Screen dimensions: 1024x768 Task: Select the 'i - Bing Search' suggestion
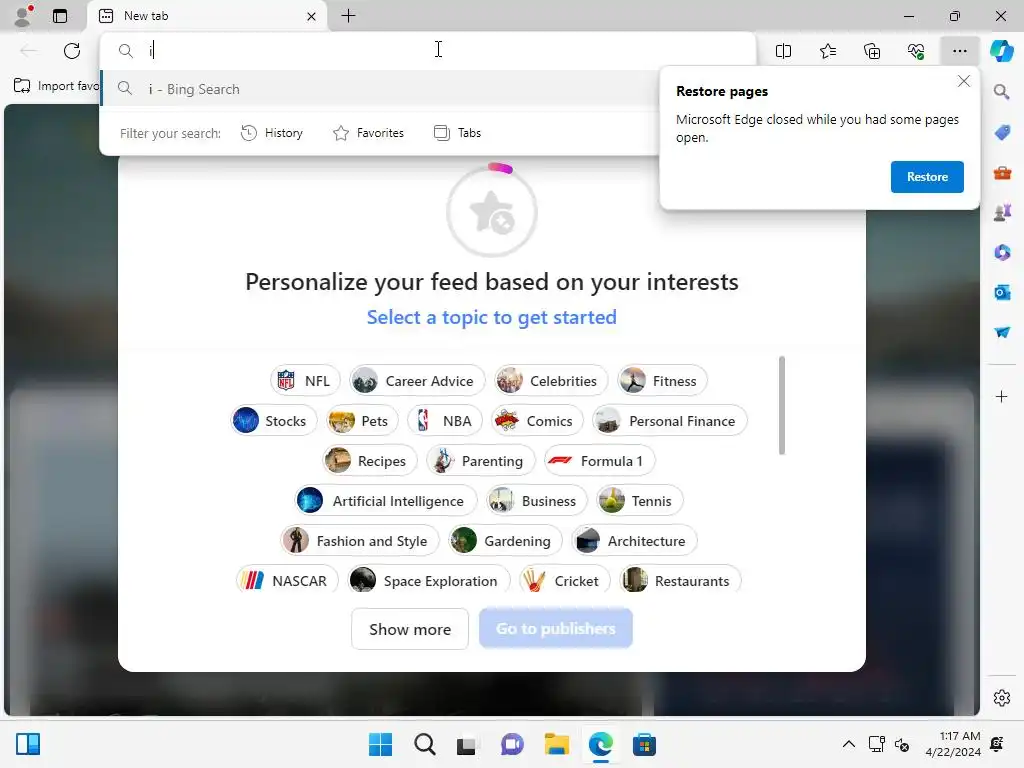coord(380,89)
